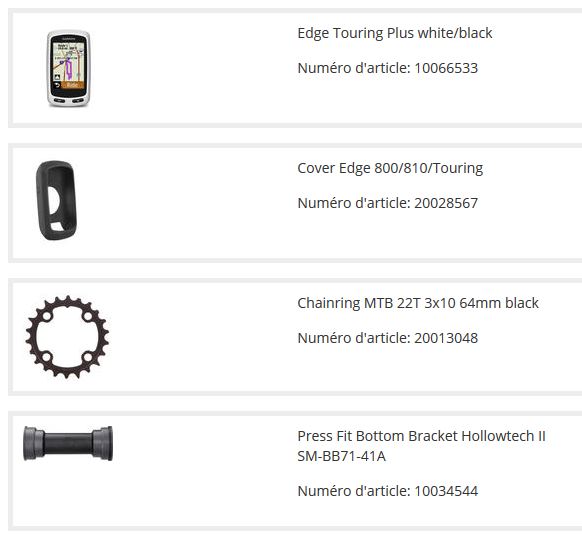Screen dimensions: 582x537
Task: Click the "Numéro d'article" label under Chainring MTB
Action: 354,338
